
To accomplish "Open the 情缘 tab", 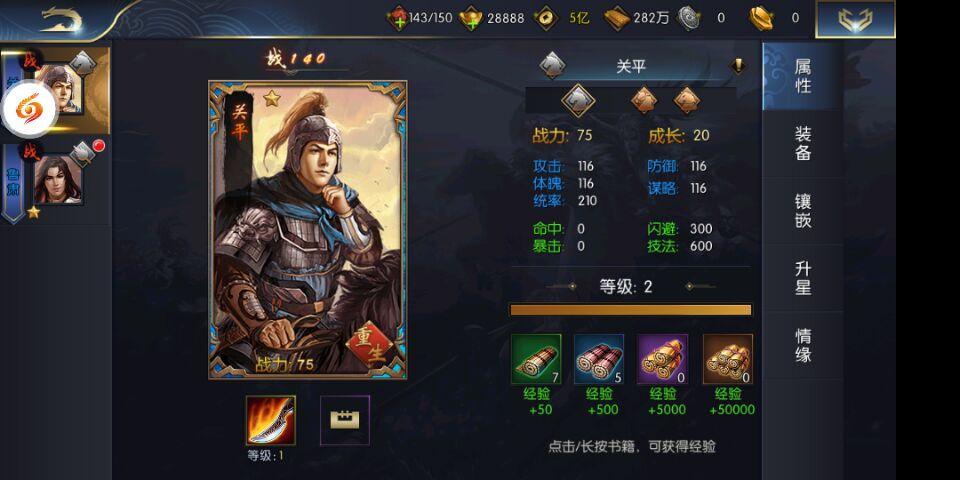I will (803, 345).
